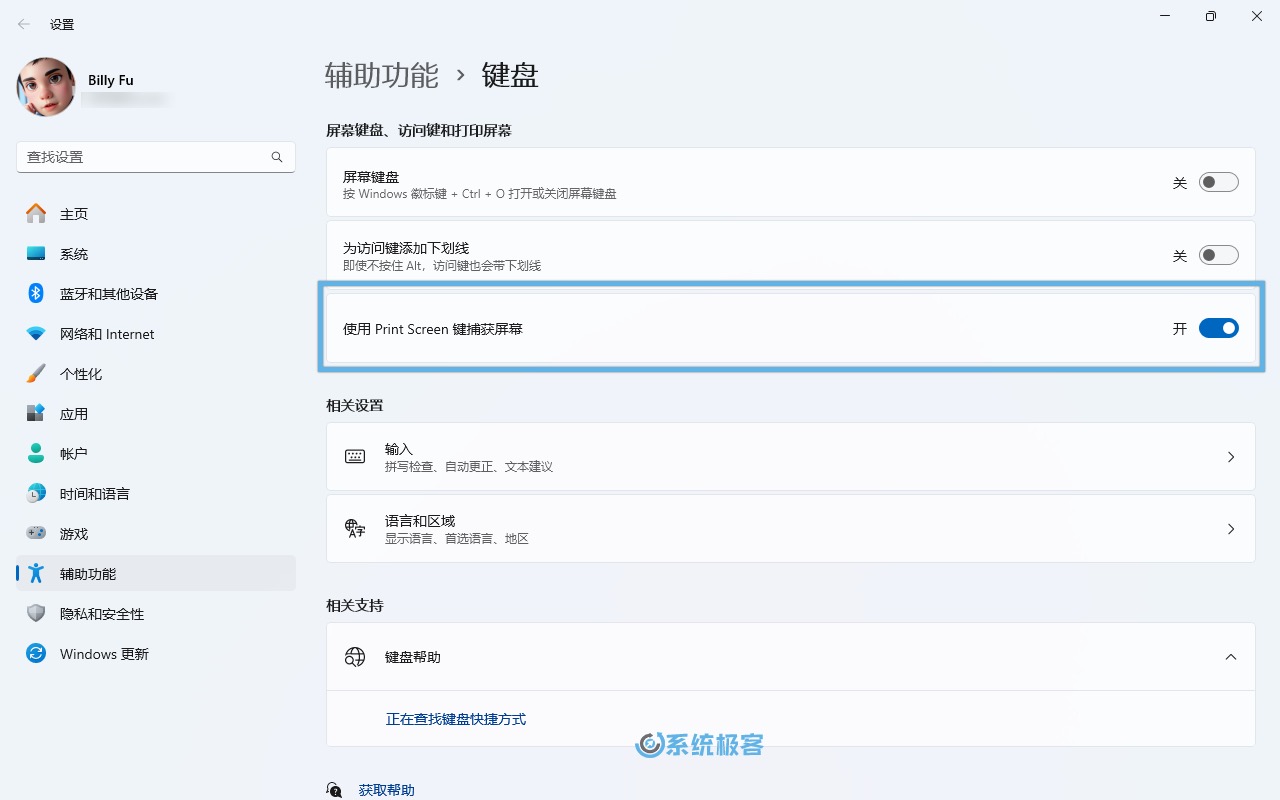Click the search magnifier icon
The width and height of the screenshot is (1280, 800).
[x=277, y=157]
